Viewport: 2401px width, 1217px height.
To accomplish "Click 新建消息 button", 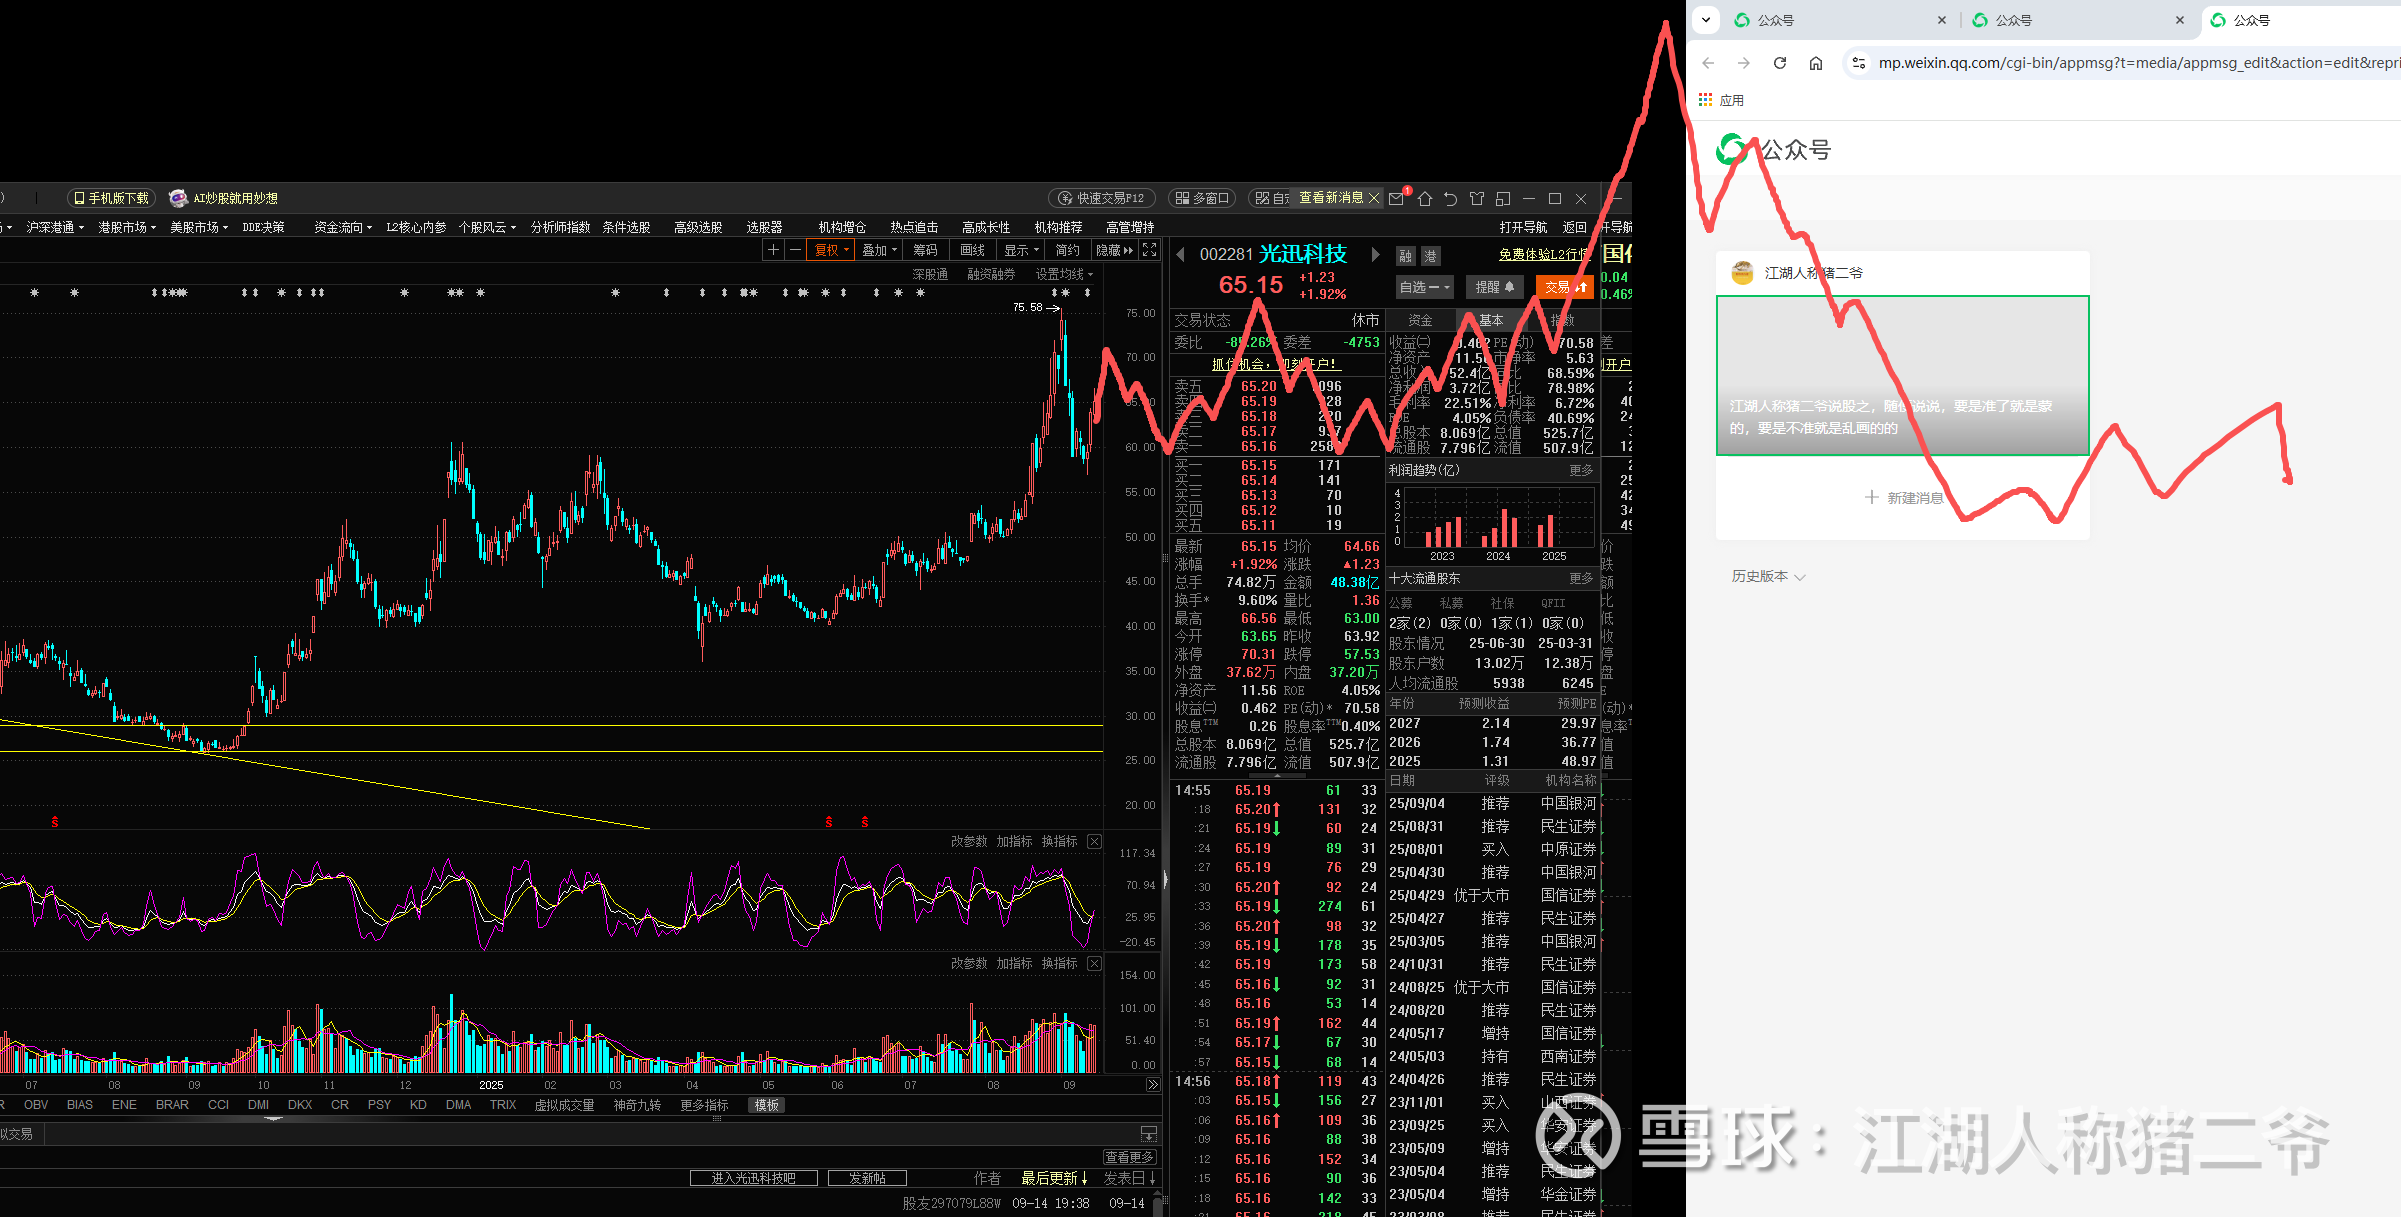I will click(x=1903, y=497).
